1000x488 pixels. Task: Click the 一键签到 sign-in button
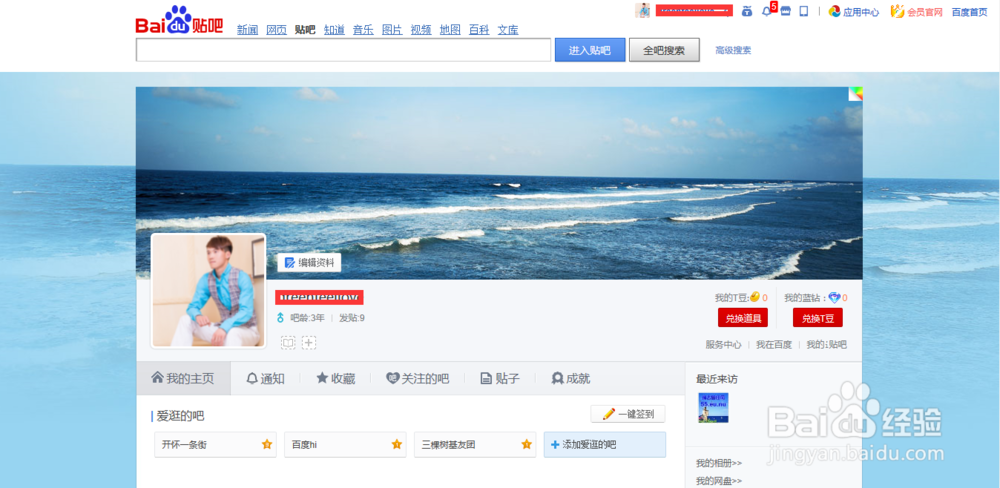click(x=628, y=414)
